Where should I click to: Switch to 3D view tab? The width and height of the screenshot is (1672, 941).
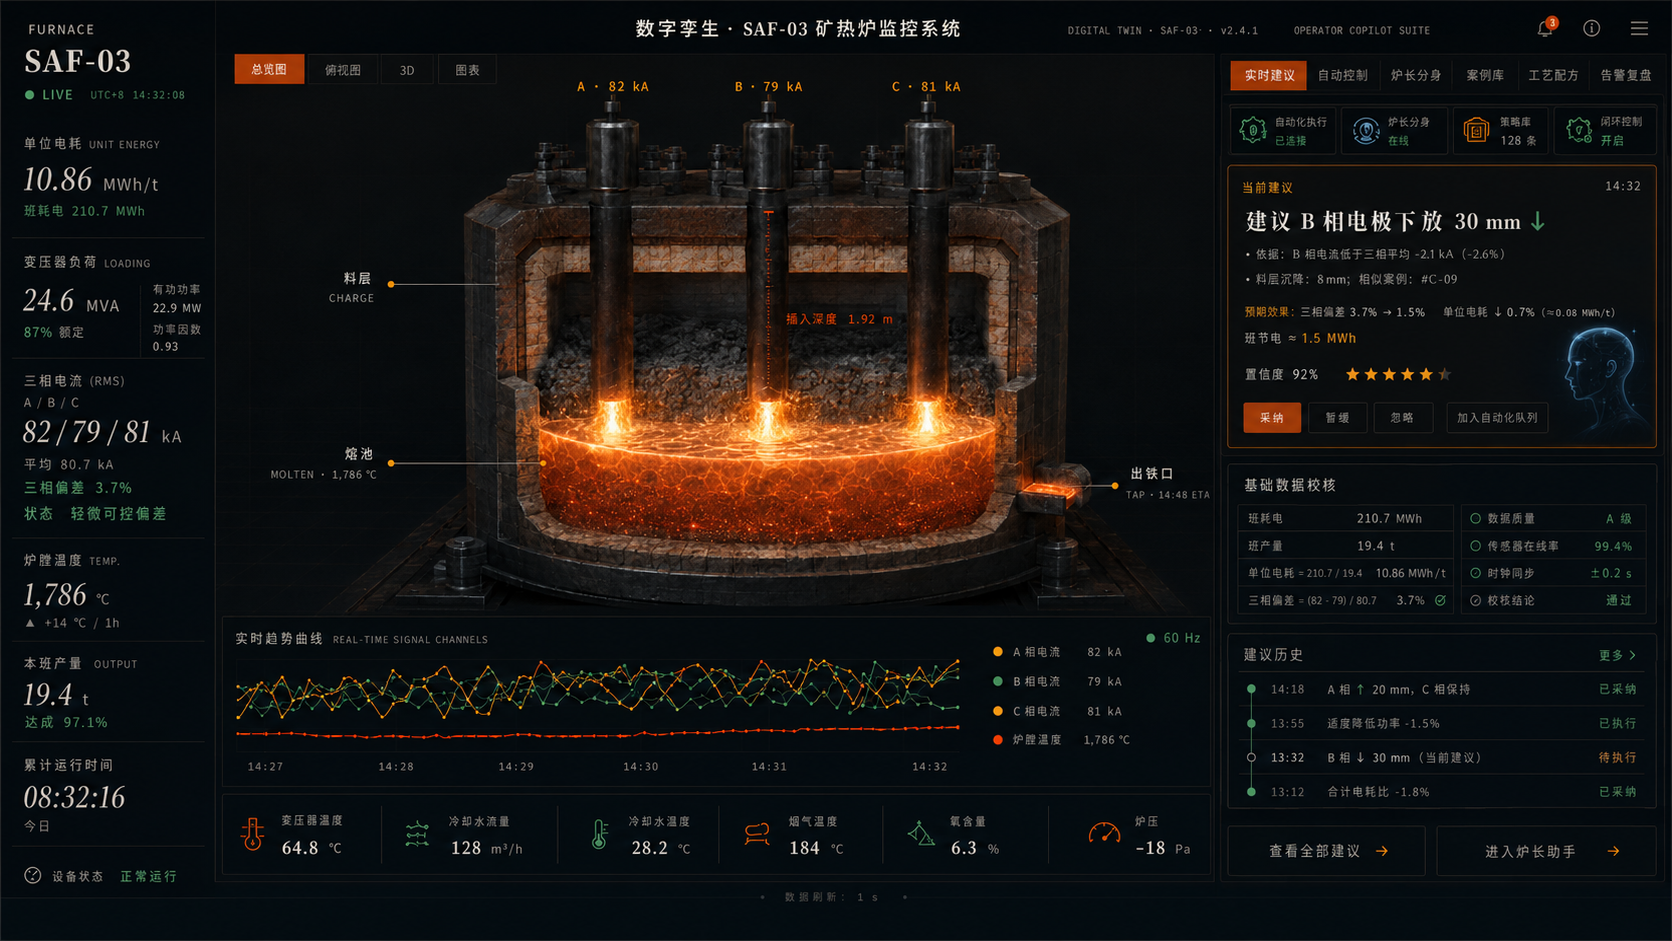[x=407, y=70]
